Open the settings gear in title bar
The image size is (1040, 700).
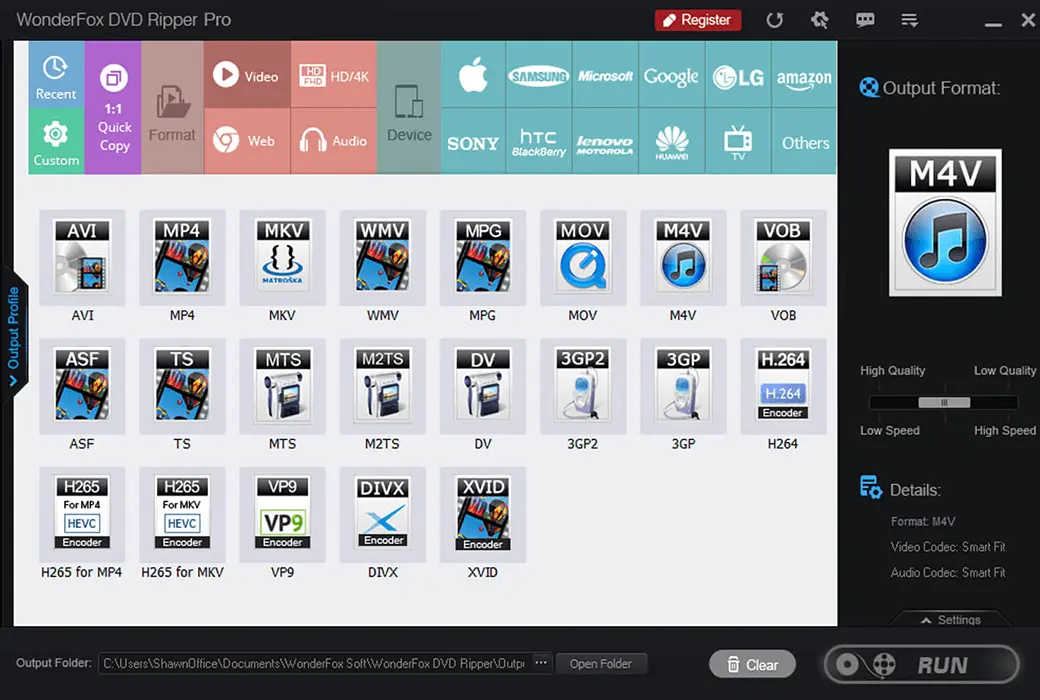tap(820, 20)
